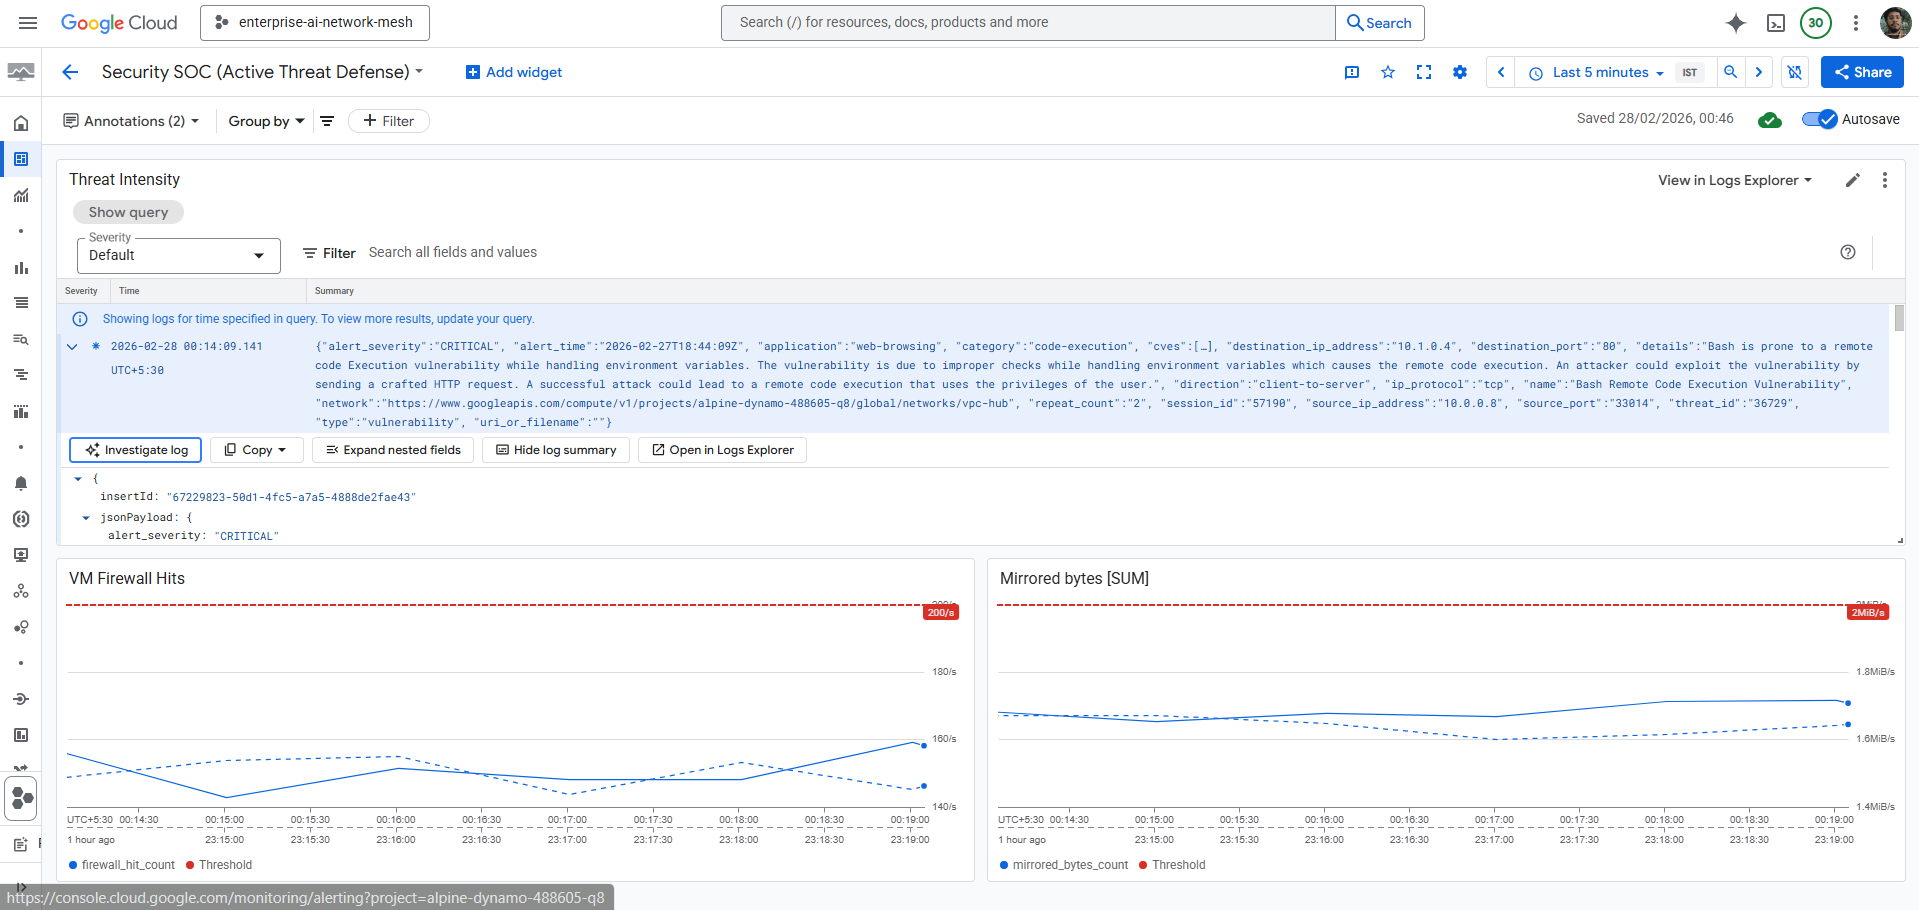Click Show query chip
The height and width of the screenshot is (910, 1919).
pos(128,212)
